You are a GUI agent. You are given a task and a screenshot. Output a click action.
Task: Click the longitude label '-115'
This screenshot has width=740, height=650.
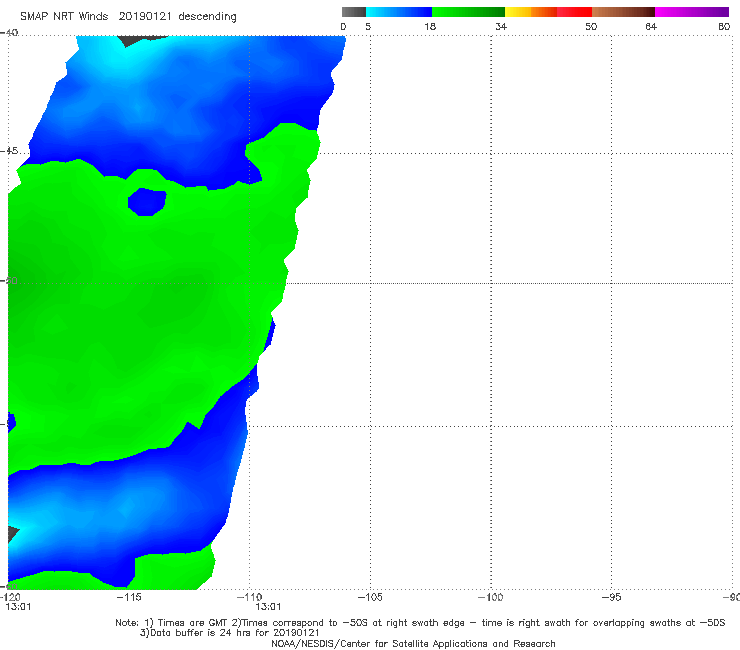coord(129,597)
